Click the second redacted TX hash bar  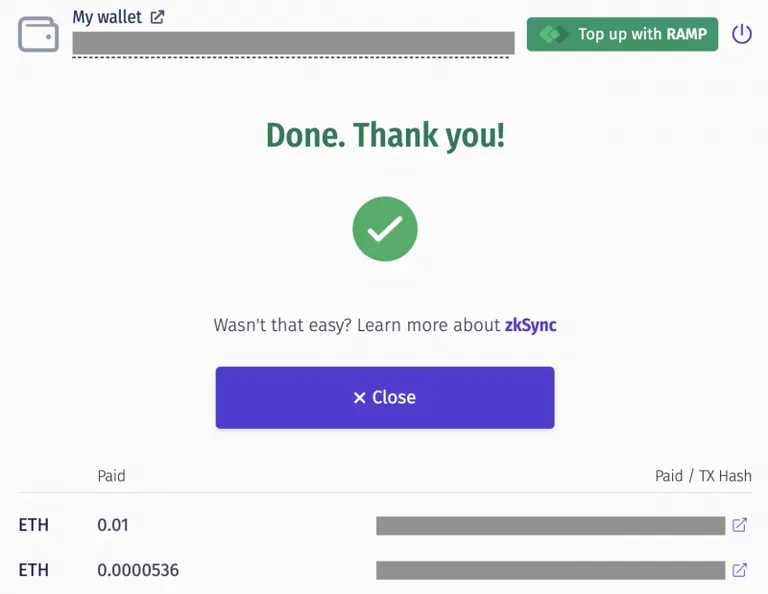click(x=551, y=570)
